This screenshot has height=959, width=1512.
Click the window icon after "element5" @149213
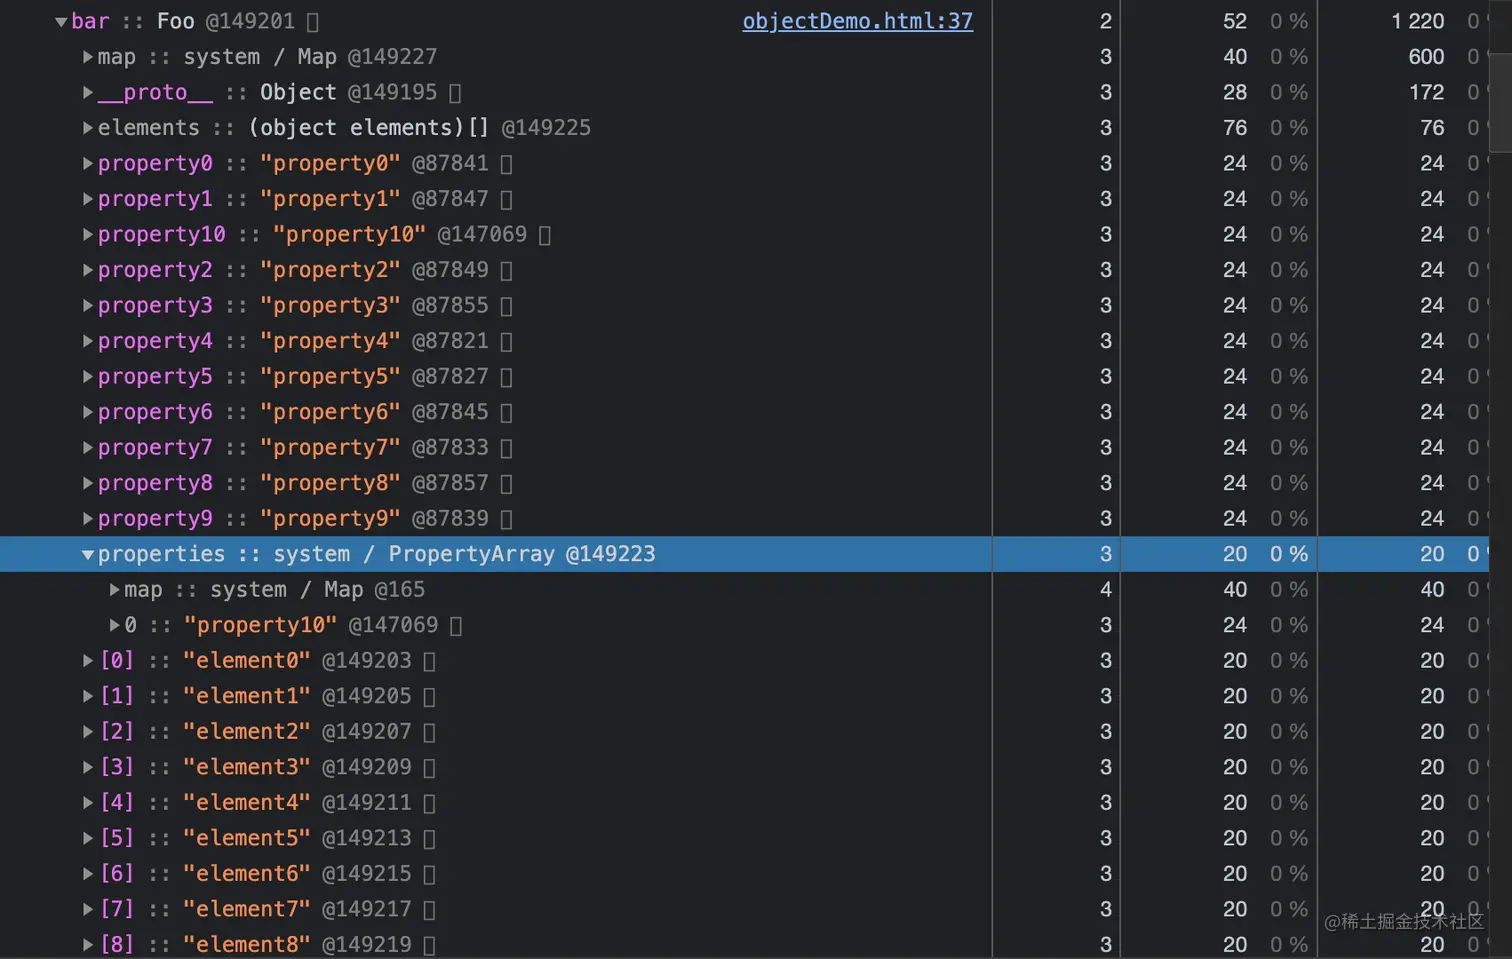pos(429,839)
